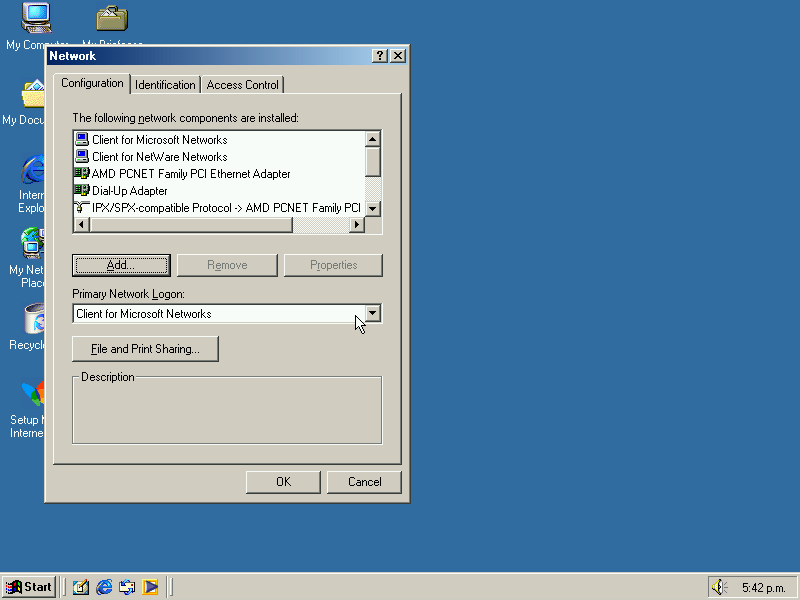This screenshot has height=600, width=800.
Task: Click the horizontal scrollbar thumb in component list
Action: point(191,224)
